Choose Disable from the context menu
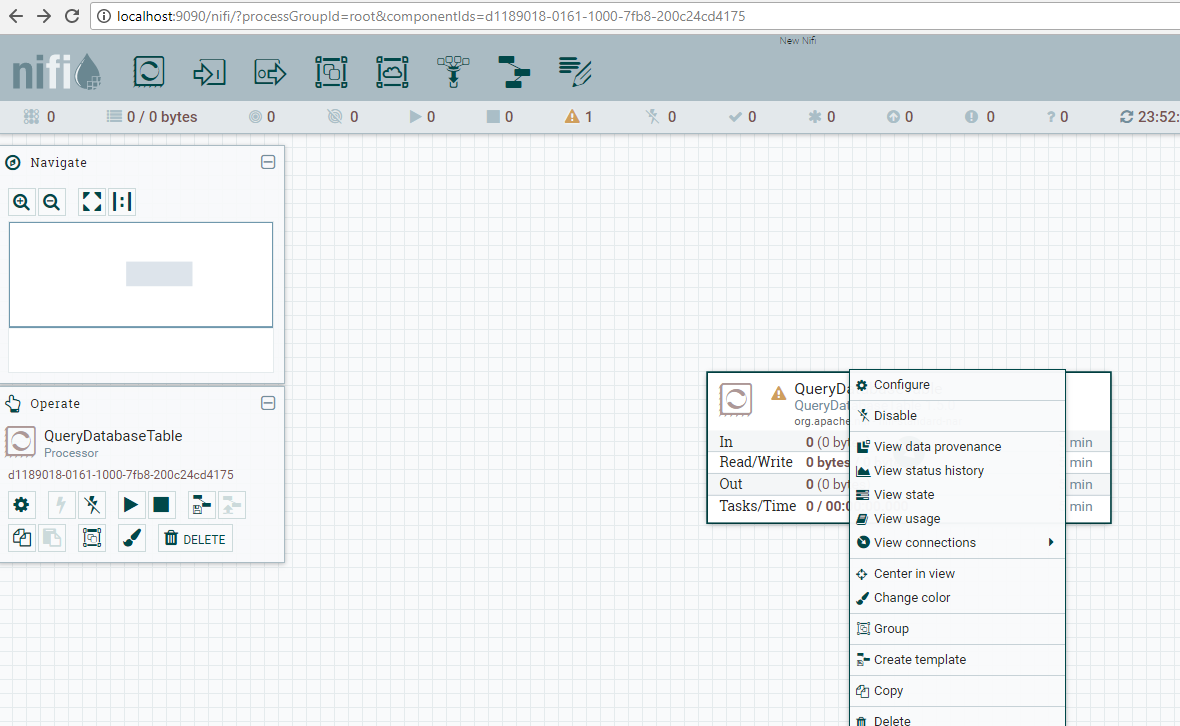 [x=957, y=415]
